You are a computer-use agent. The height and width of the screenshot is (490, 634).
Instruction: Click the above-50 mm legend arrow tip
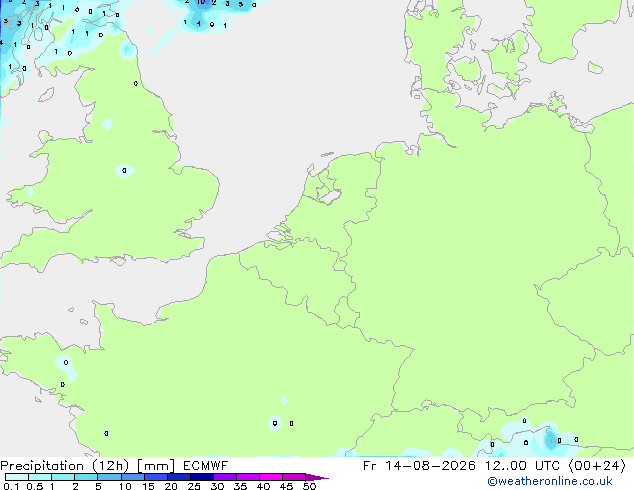[x=317, y=477]
